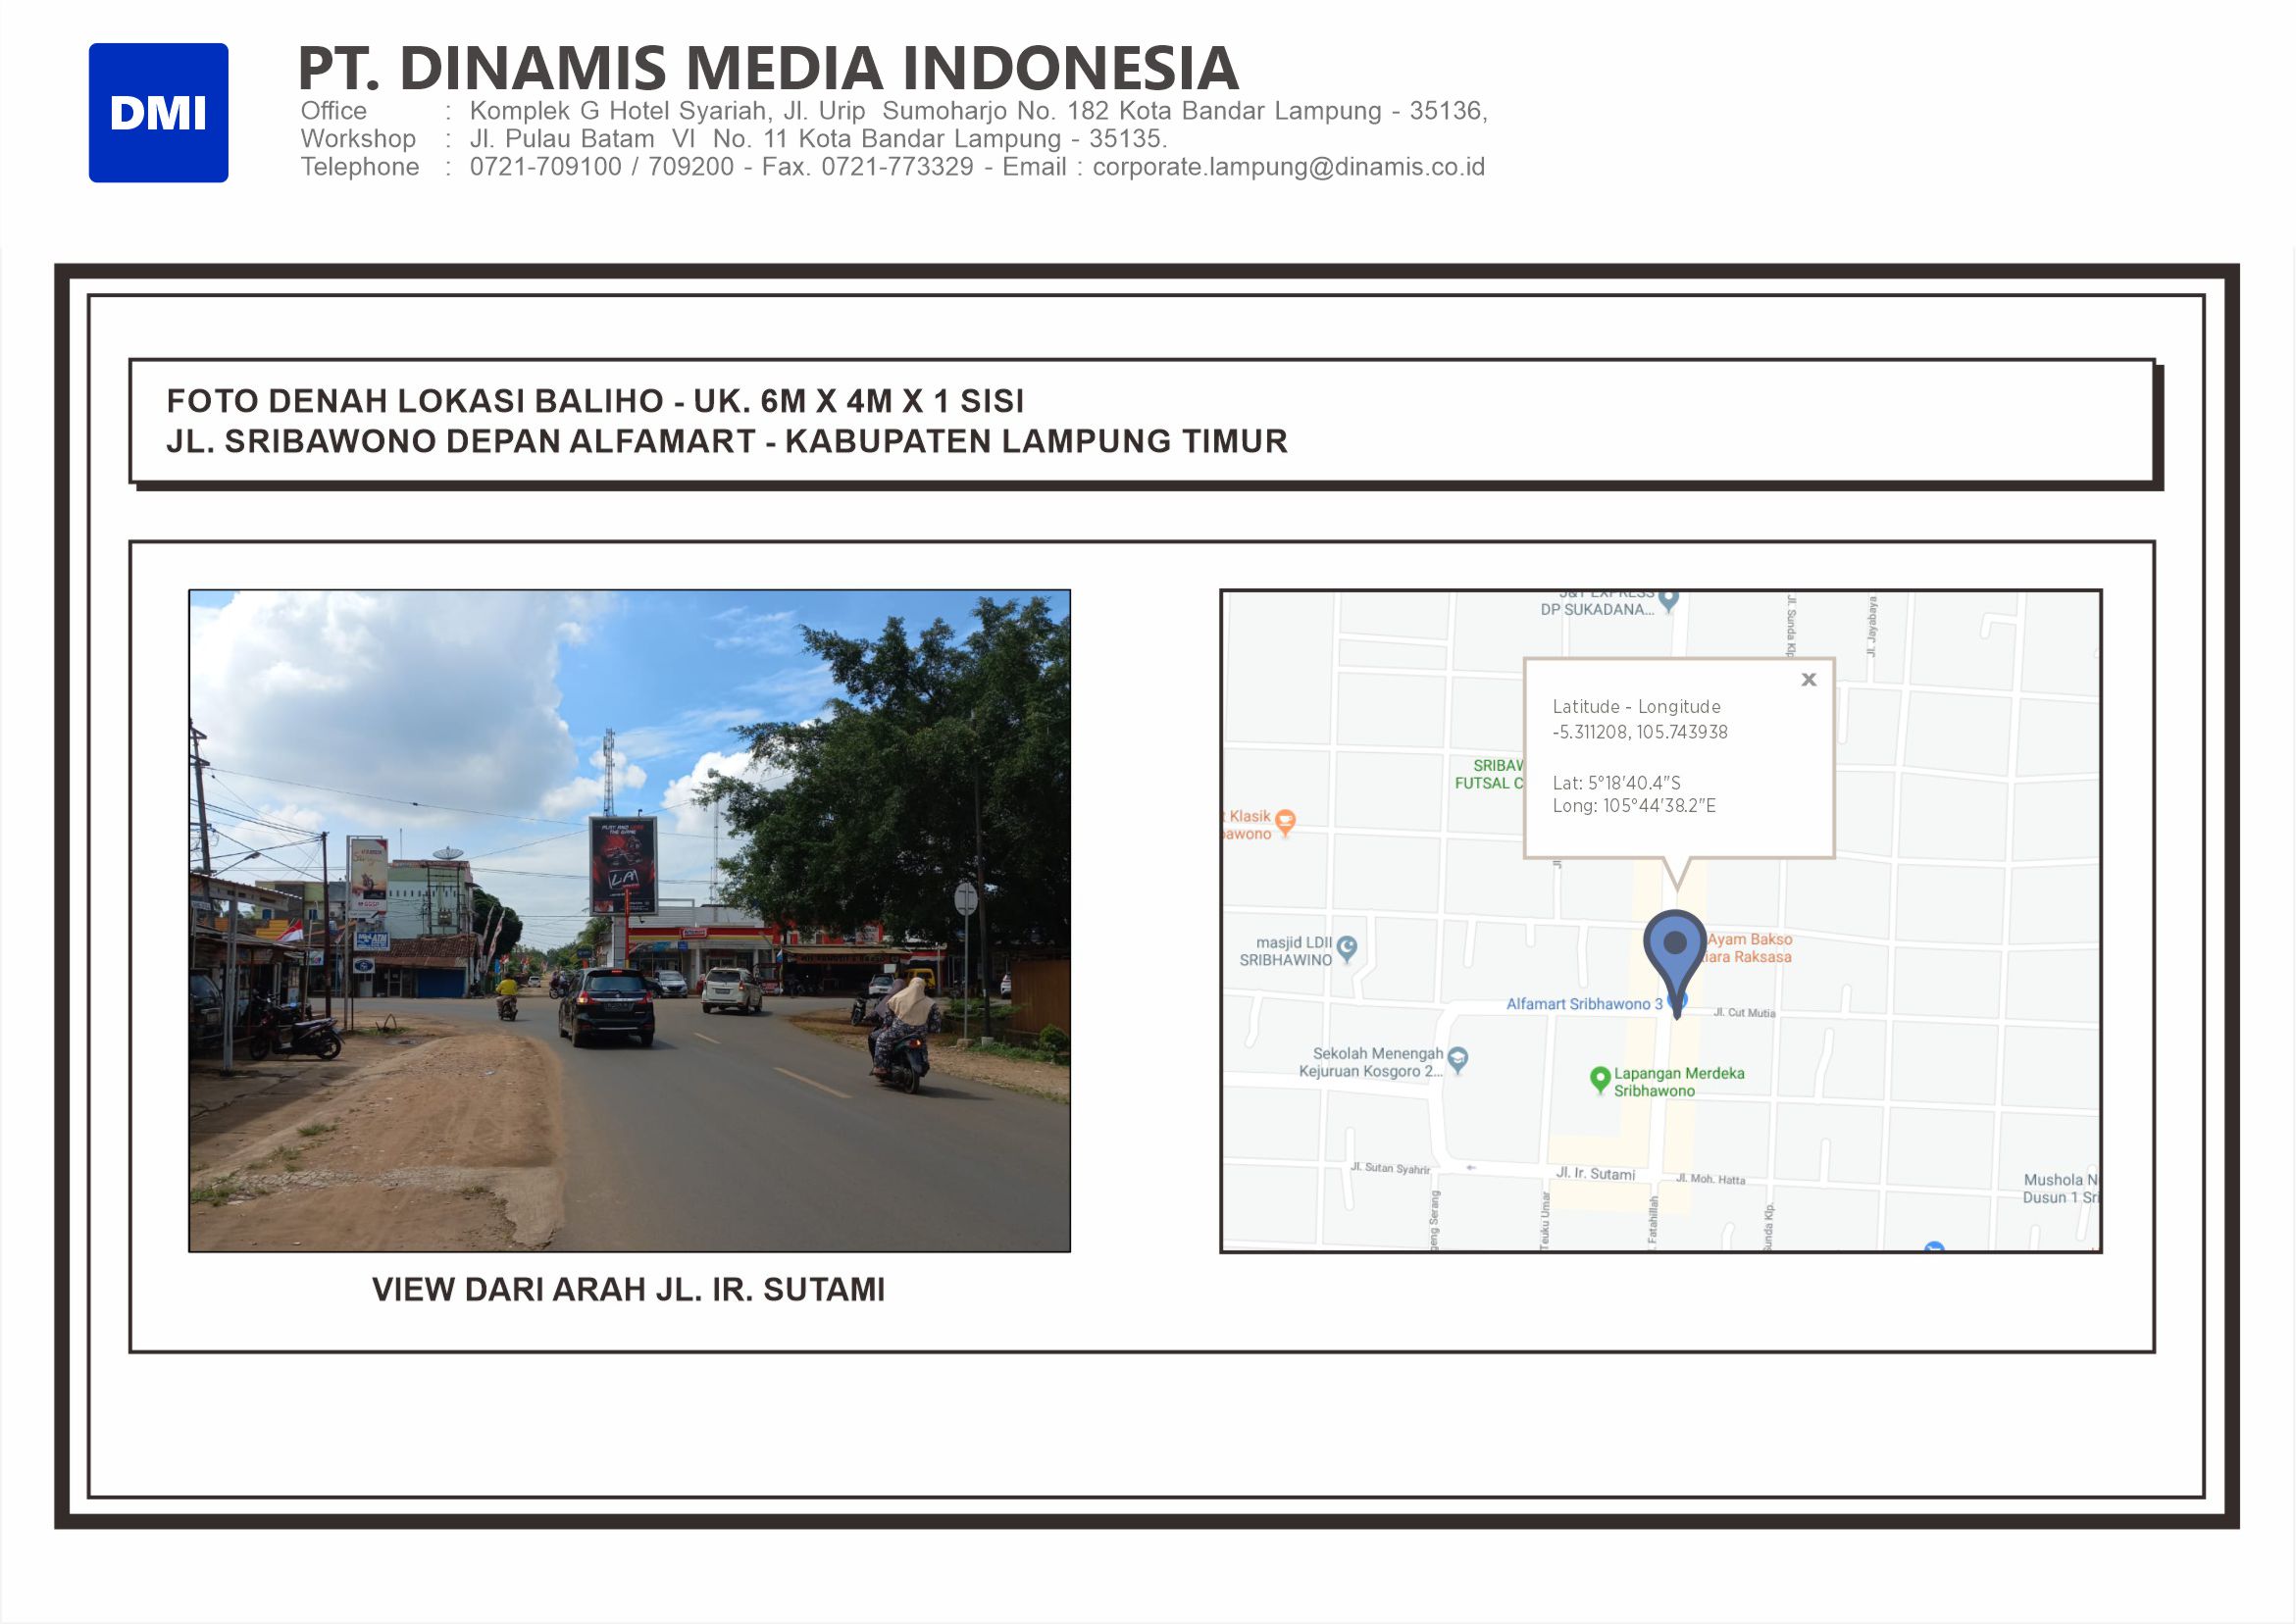
Task: Click the PT. DINAMIS MEDIA INDONESIA title
Action: pyautogui.click(x=768, y=68)
